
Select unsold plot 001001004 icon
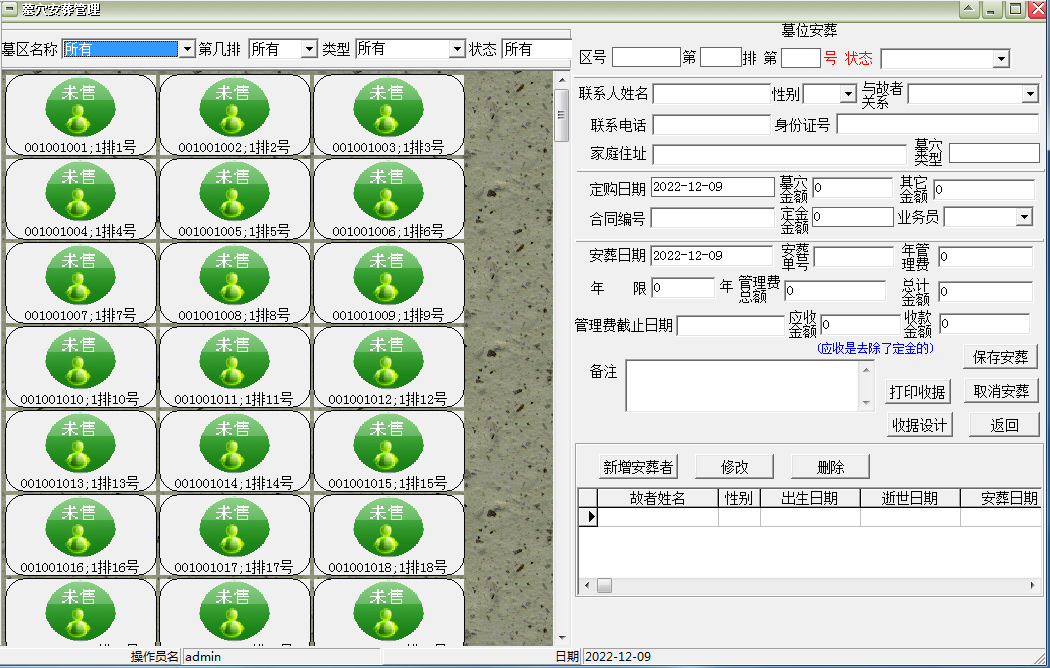(80, 191)
